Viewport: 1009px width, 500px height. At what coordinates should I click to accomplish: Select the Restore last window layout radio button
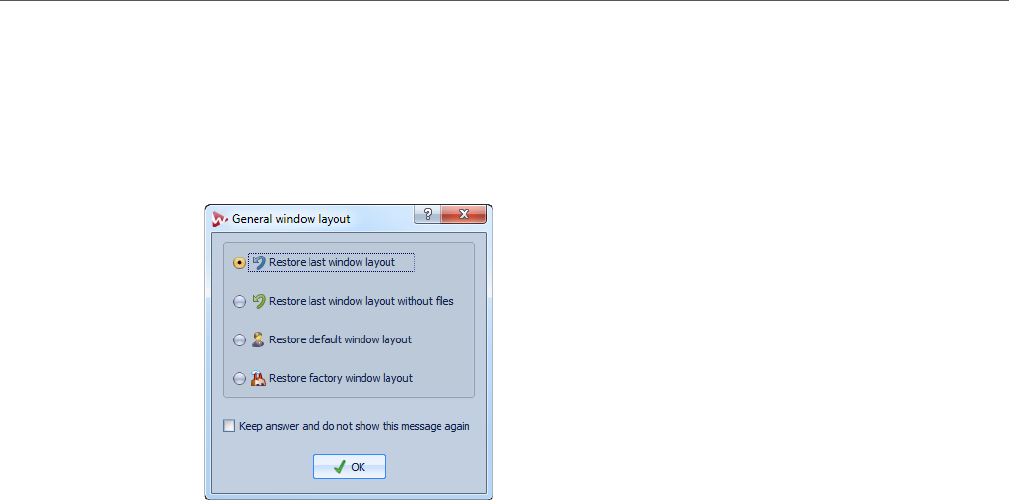[x=239, y=263]
